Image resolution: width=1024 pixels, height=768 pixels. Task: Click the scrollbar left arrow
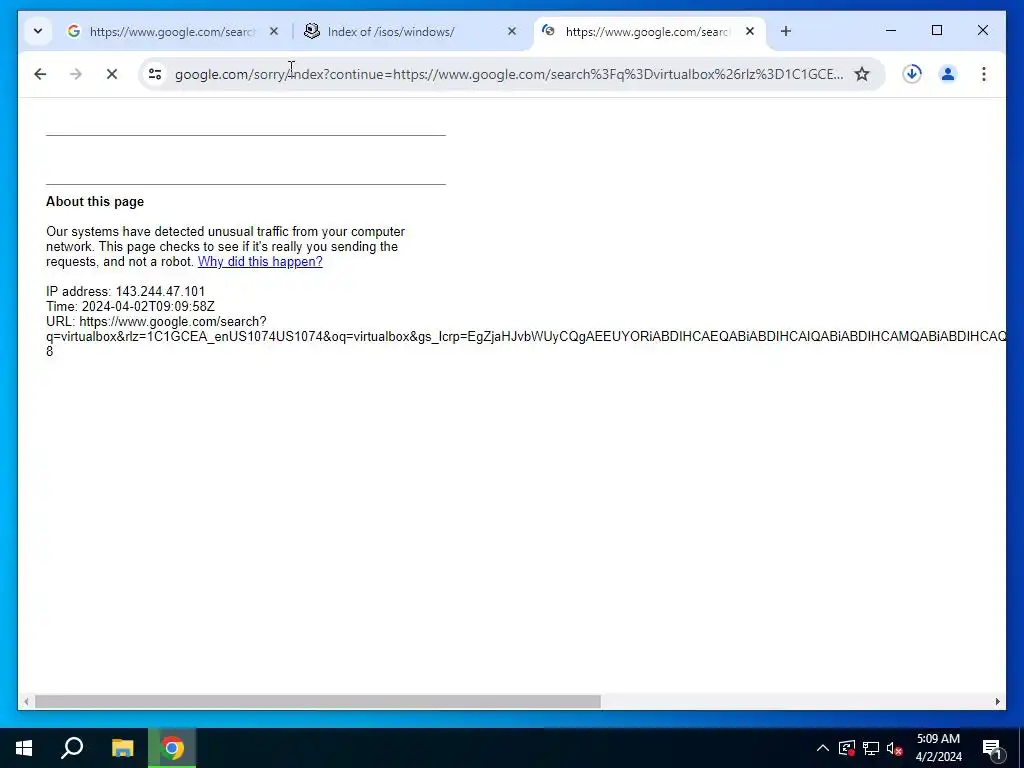tap(26, 701)
